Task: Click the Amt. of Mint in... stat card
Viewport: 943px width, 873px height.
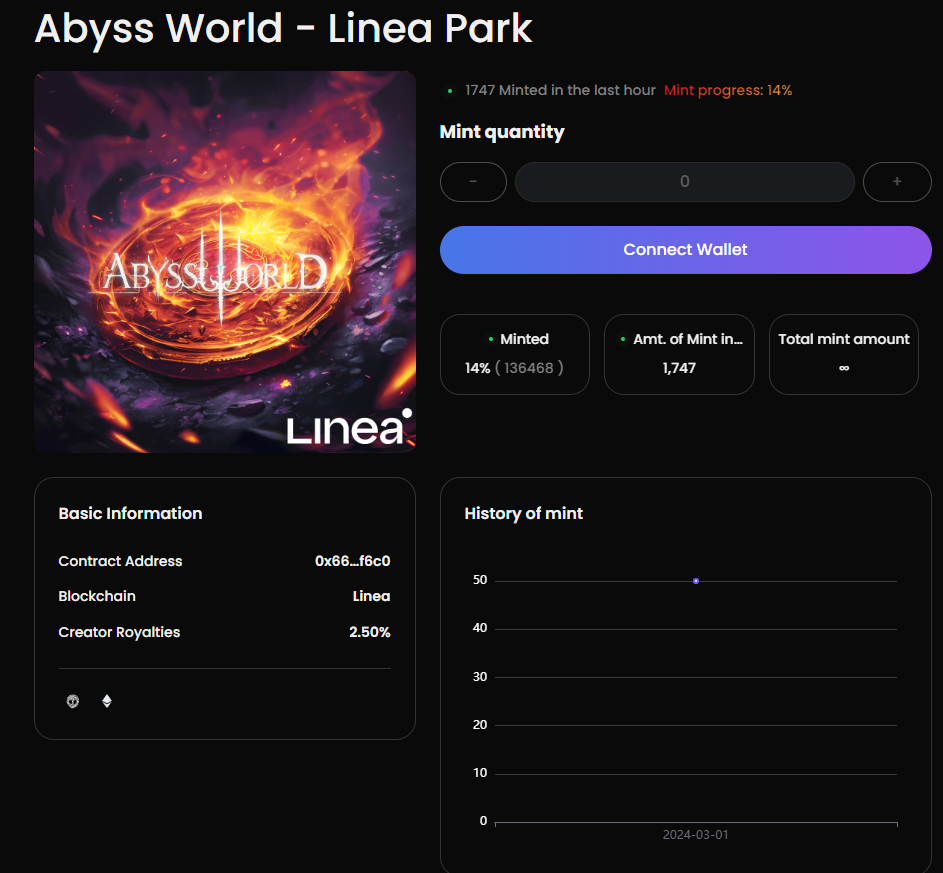Action: pos(679,355)
